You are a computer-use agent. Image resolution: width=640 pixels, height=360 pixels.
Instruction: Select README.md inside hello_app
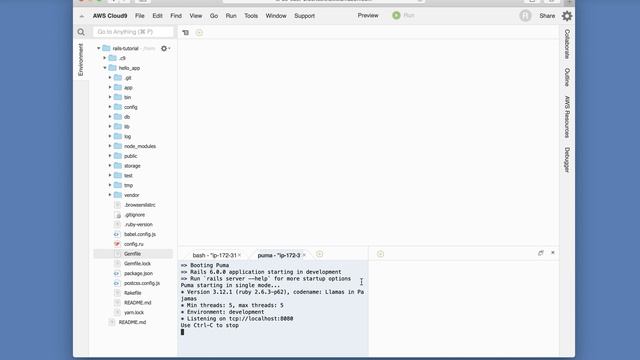pyautogui.click(x=138, y=303)
